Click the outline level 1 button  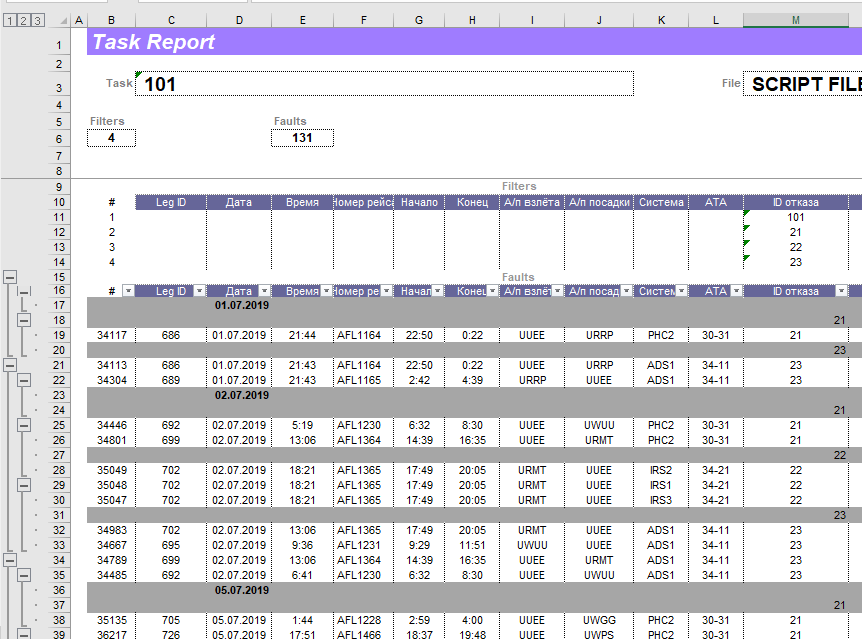click(8, 18)
